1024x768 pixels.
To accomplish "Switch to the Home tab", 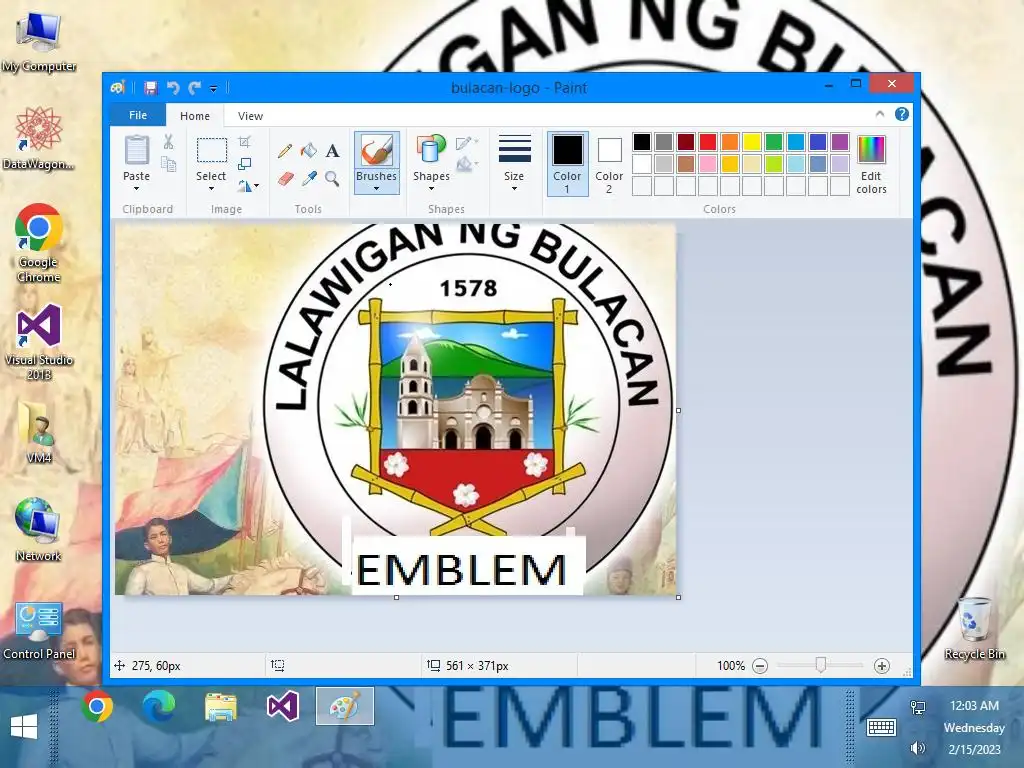I will click(195, 116).
